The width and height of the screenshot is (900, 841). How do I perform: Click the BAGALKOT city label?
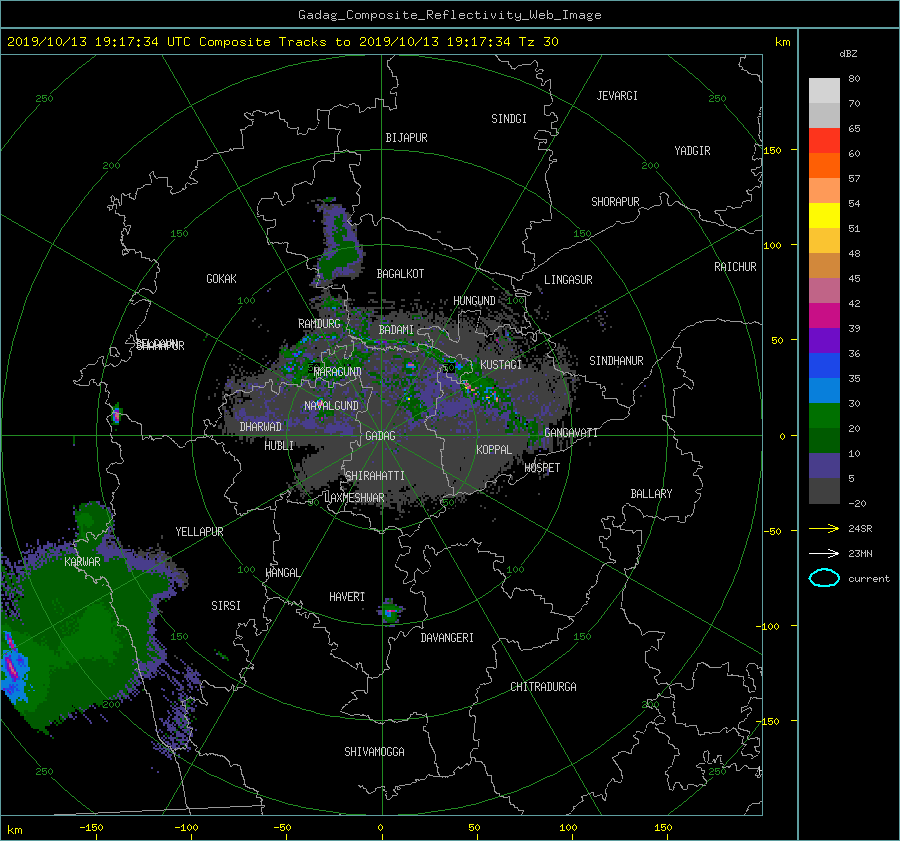pyautogui.click(x=400, y=274)
